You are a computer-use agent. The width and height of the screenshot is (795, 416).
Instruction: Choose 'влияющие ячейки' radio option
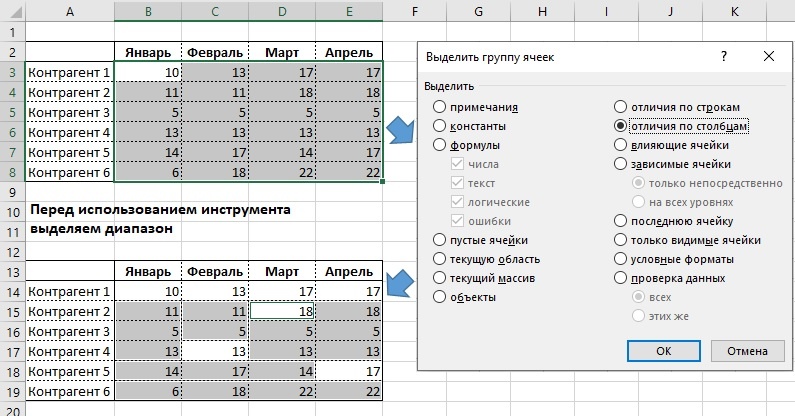[621, 145]
